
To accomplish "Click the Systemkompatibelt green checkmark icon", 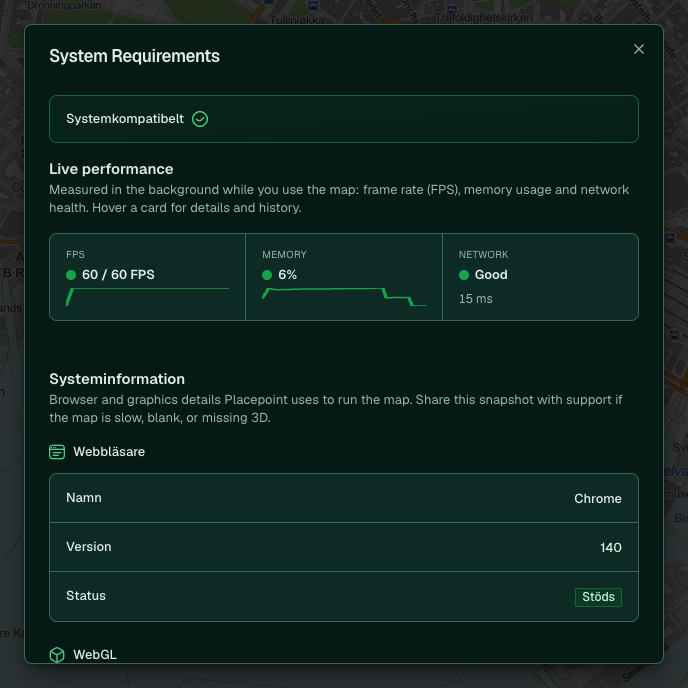I will [x=200, y=119].
